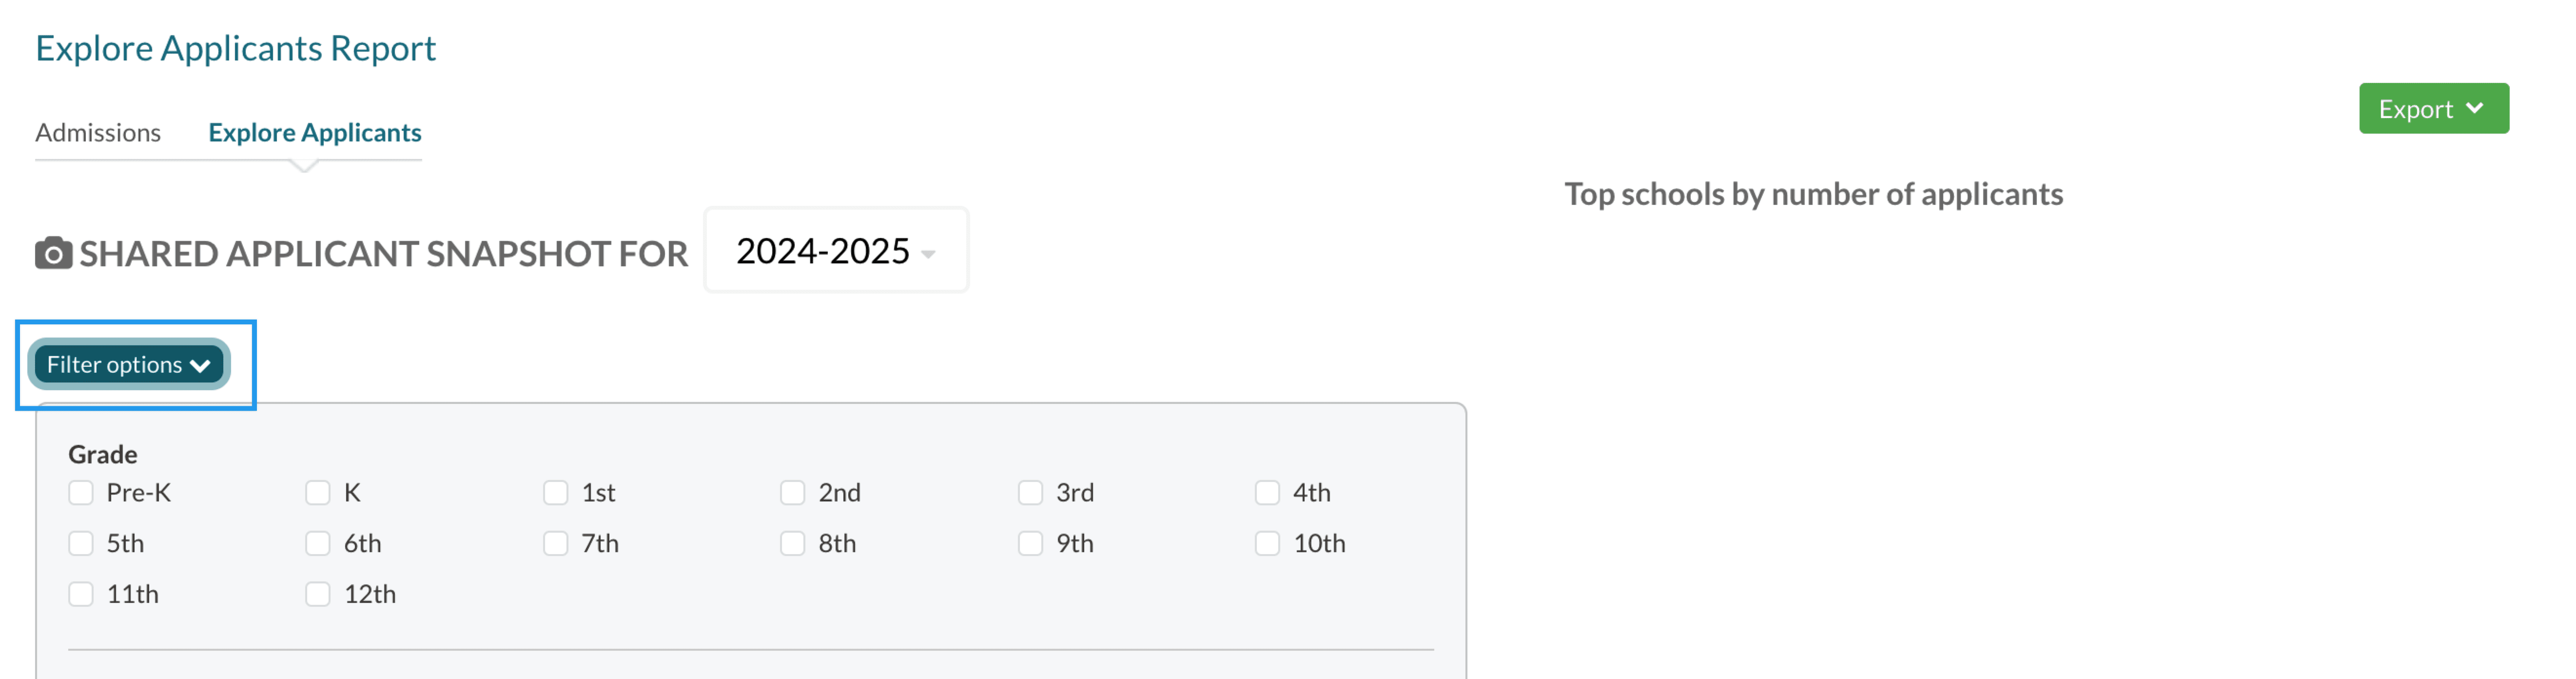Check the 11th grade checkbox

81,594
